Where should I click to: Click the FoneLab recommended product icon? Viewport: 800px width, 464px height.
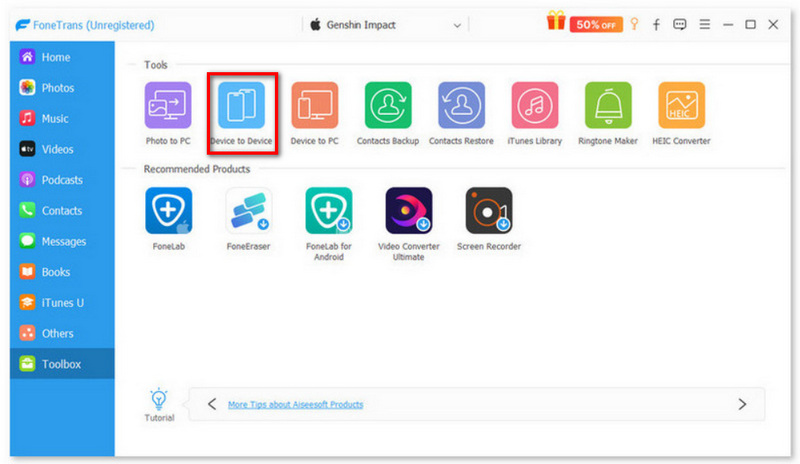point(168,211)
